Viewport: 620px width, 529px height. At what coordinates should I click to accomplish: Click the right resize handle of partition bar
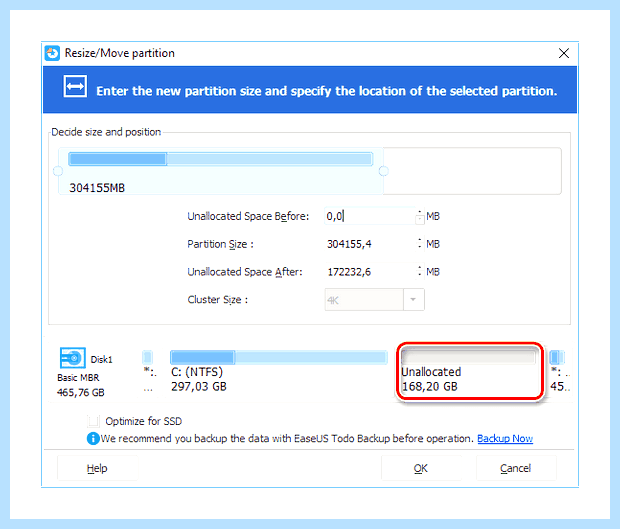click(x=384, y=171)
